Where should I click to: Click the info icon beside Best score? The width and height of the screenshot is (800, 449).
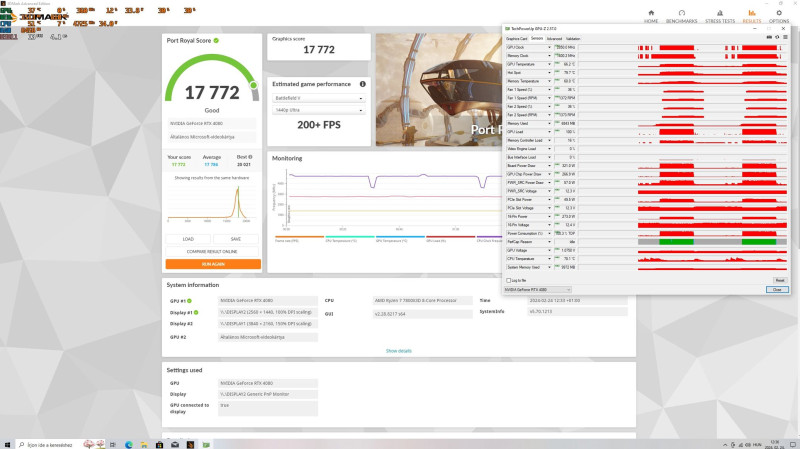click(x=250, y=157)
